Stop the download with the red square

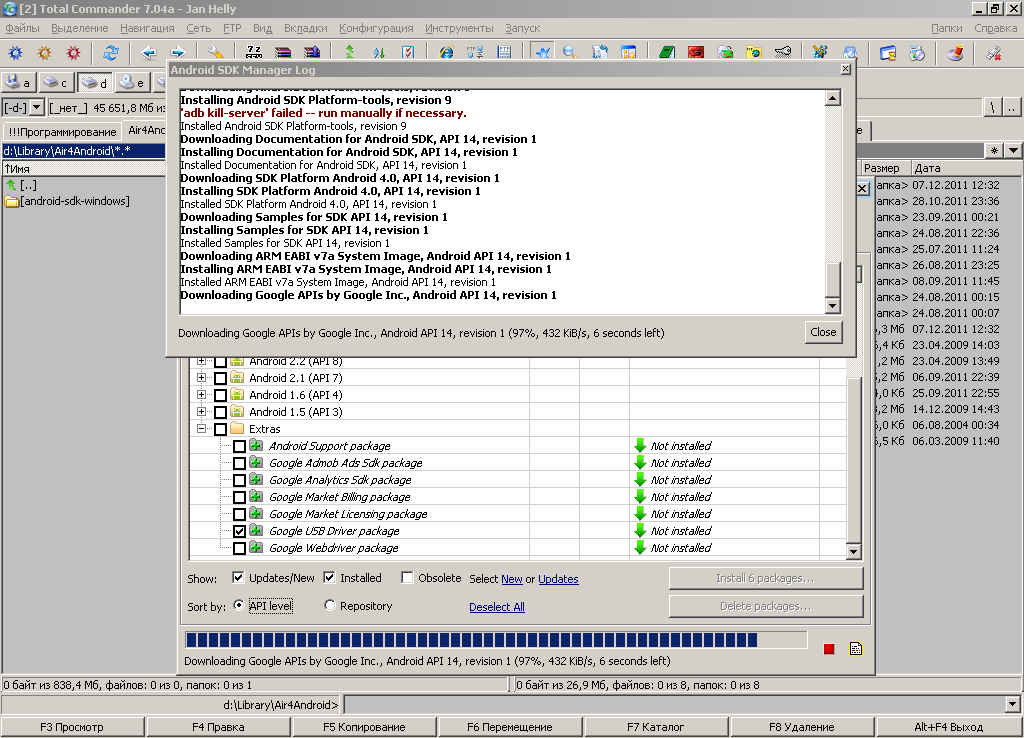pyautogui.click(x=829, y=649)
